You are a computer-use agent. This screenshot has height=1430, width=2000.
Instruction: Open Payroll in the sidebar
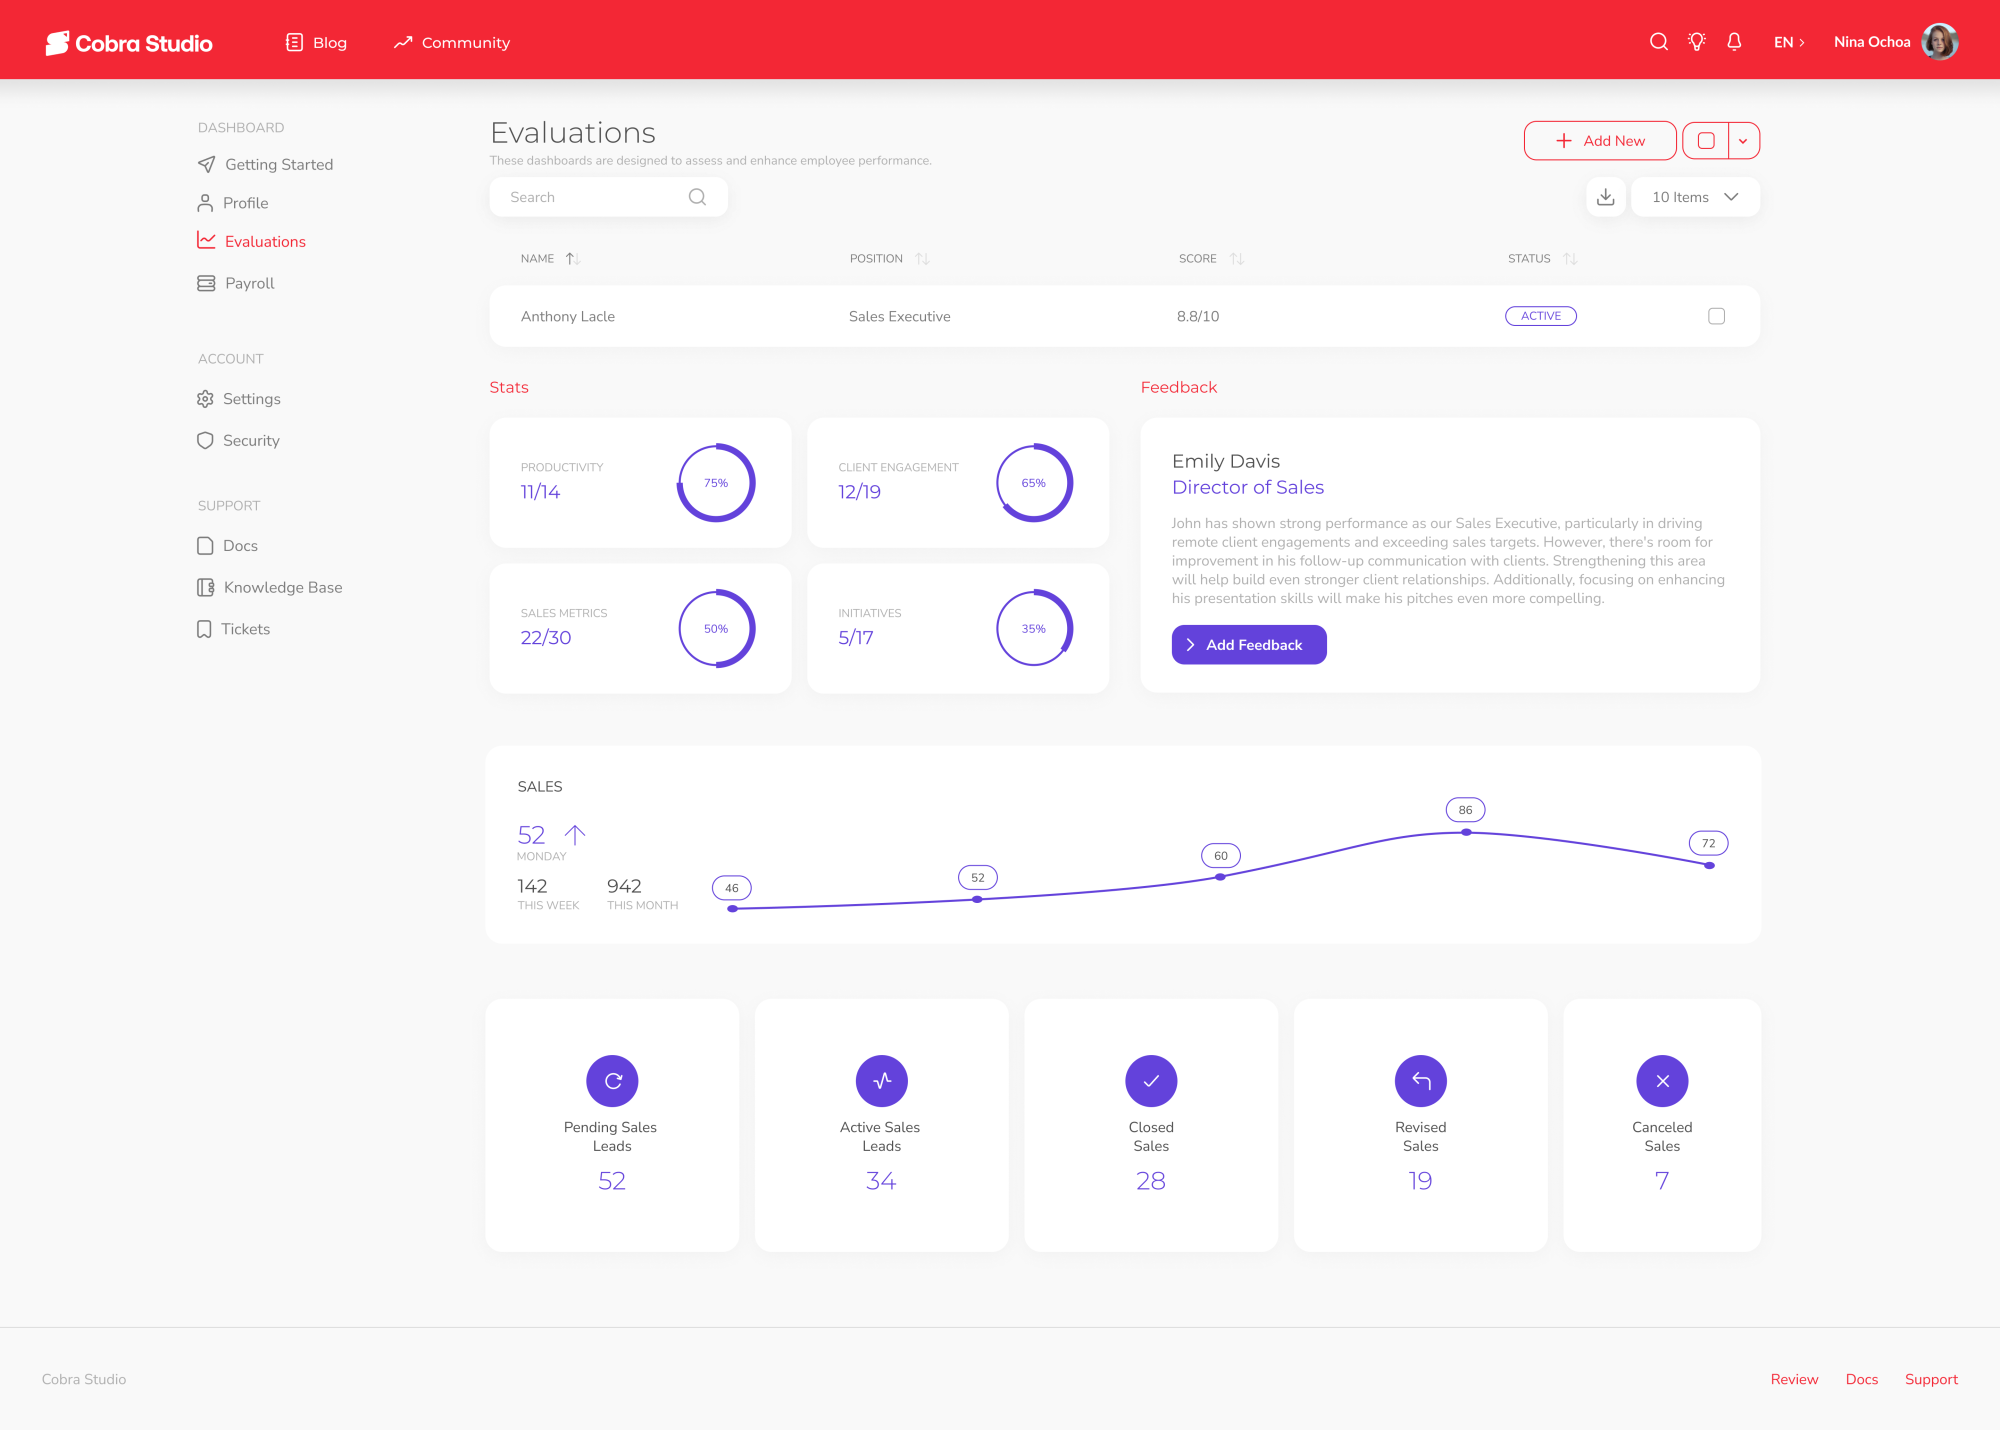pyautogui.click(x=236, y=283)
